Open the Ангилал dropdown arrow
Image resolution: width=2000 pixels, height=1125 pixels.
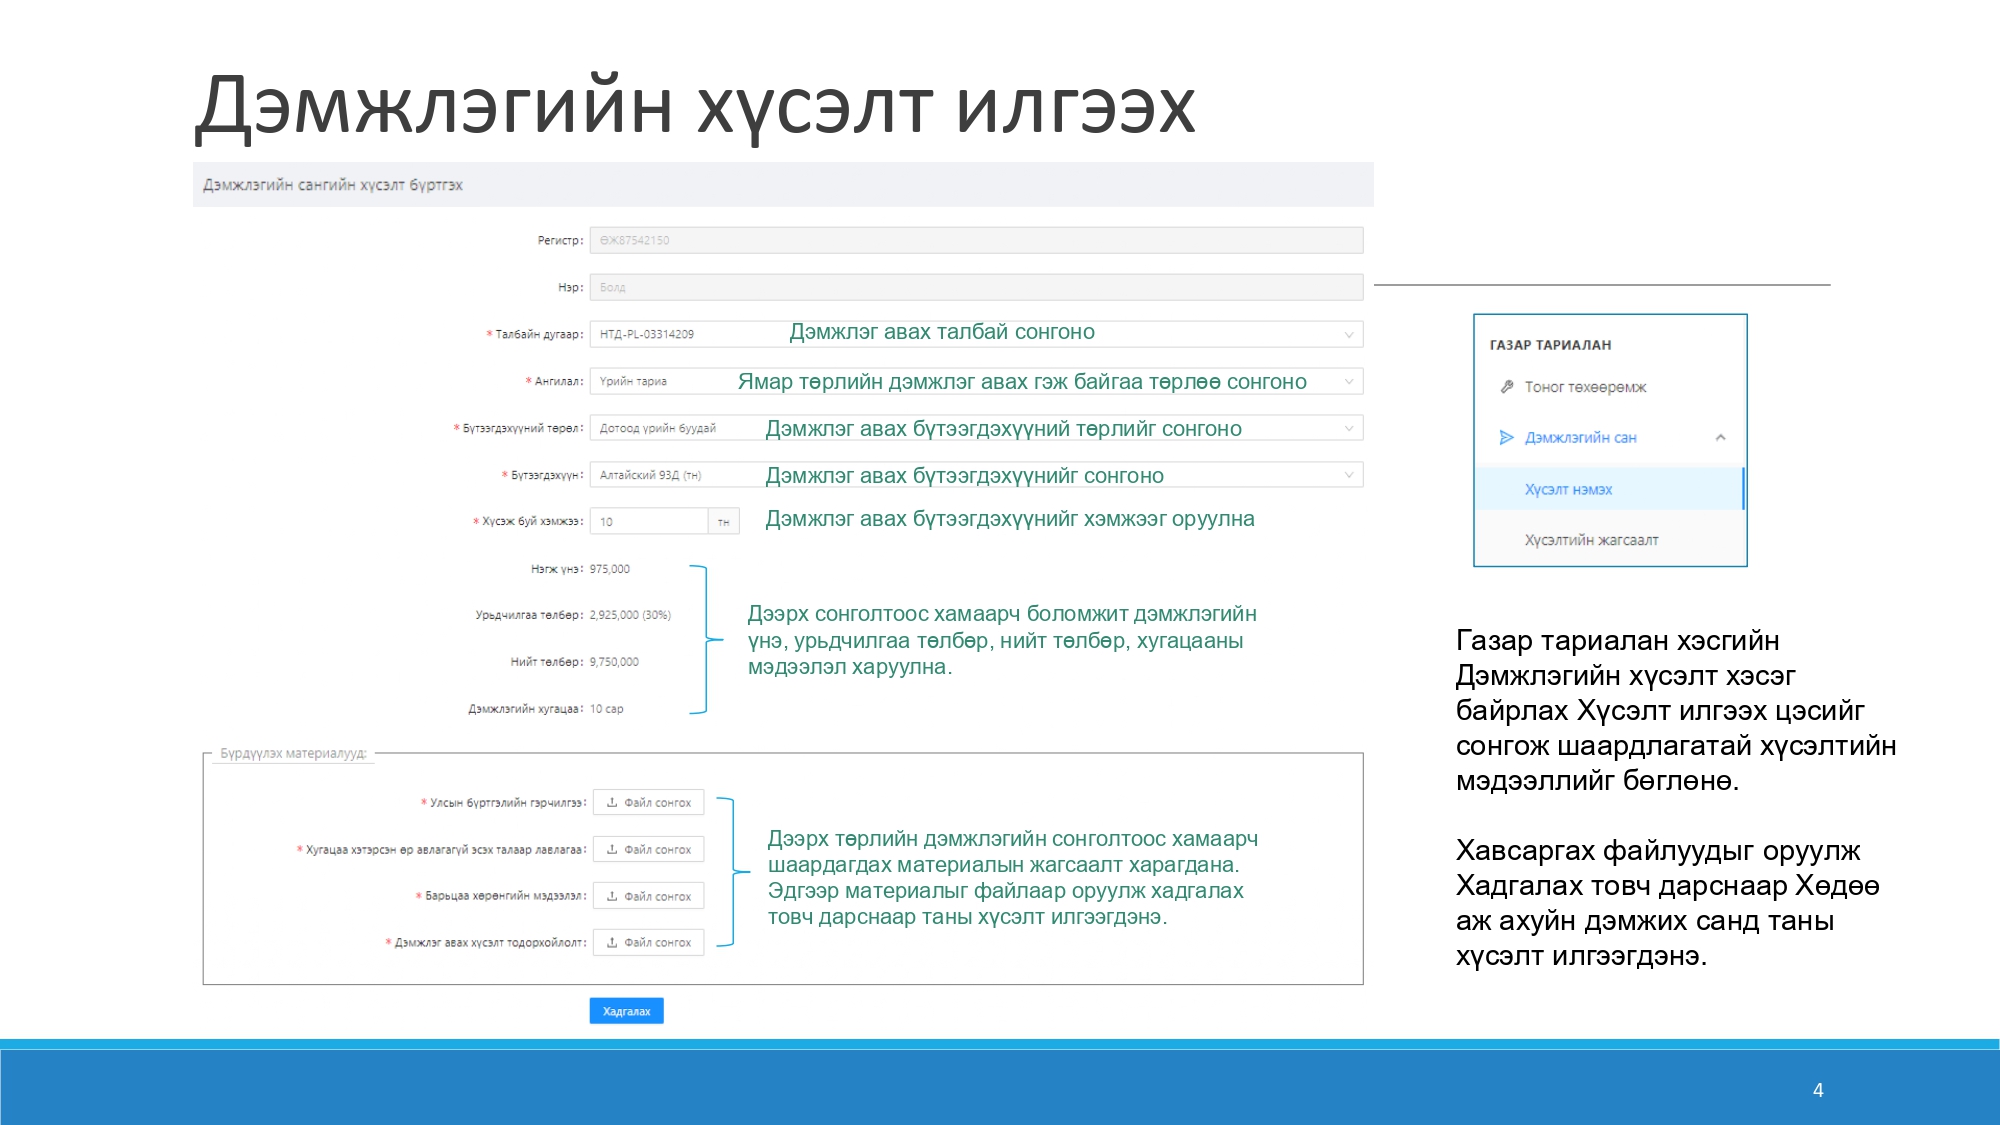[x=1348, y=381]
